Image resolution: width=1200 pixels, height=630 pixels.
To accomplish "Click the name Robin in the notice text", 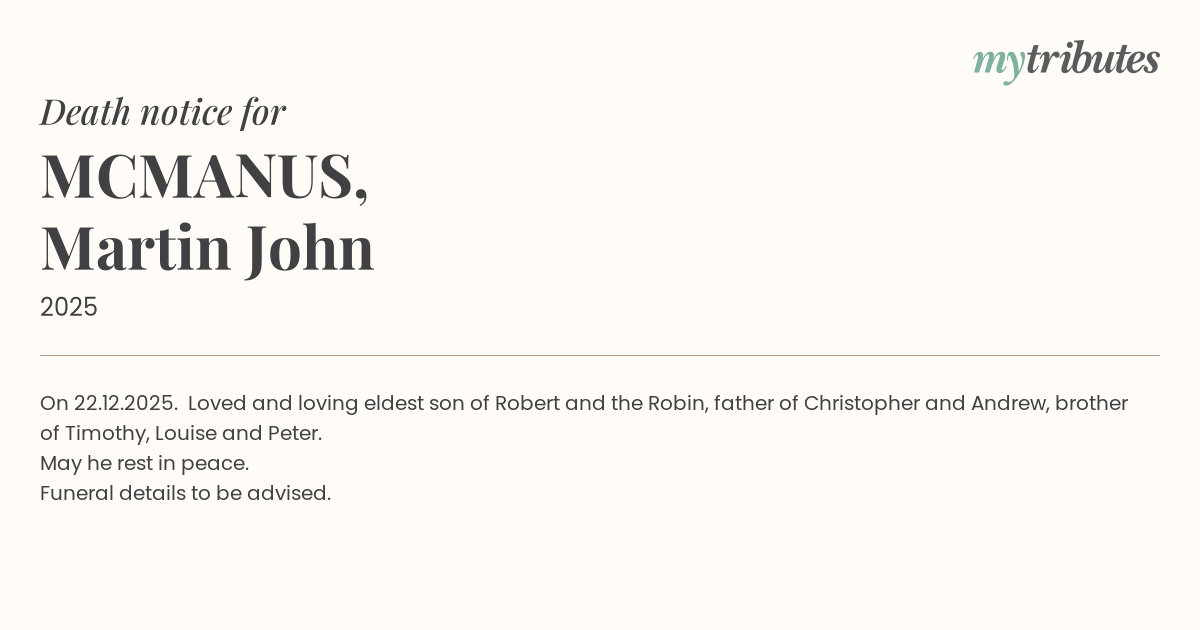I will tap(675, 403).
